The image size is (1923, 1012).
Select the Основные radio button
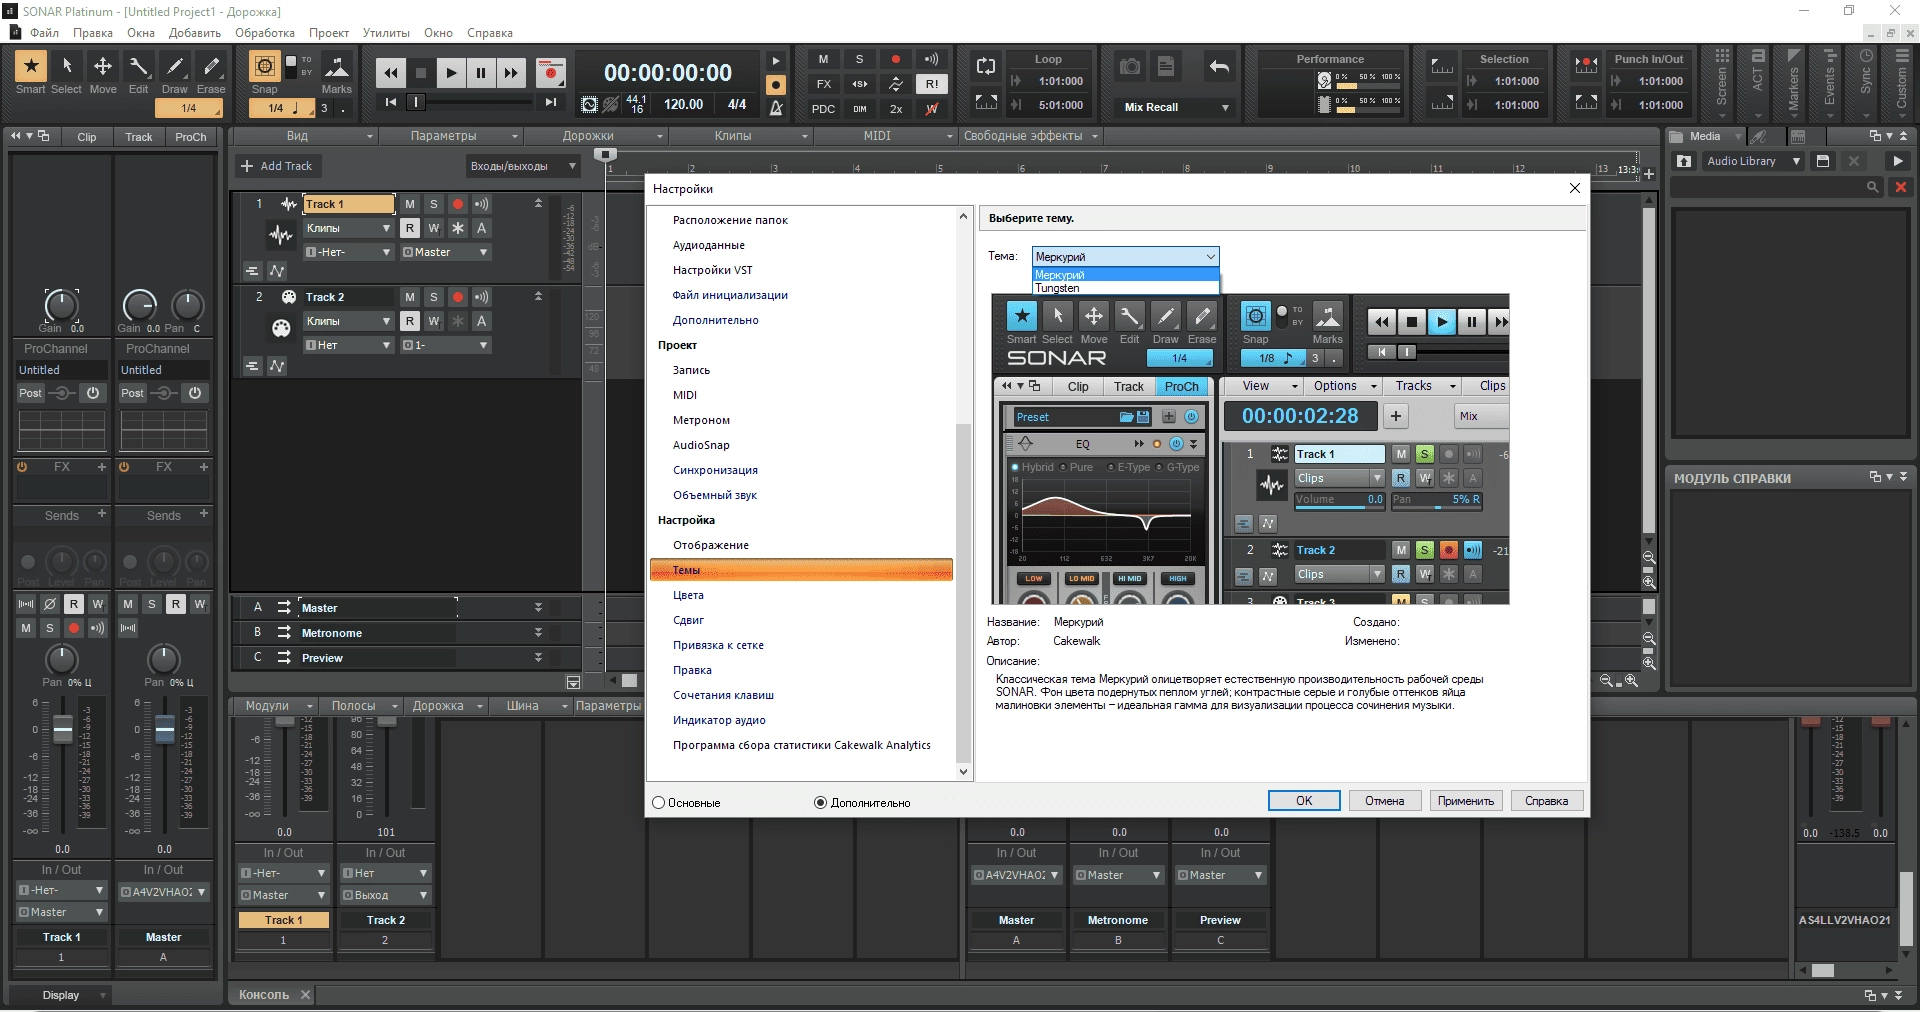click(658, 803)
